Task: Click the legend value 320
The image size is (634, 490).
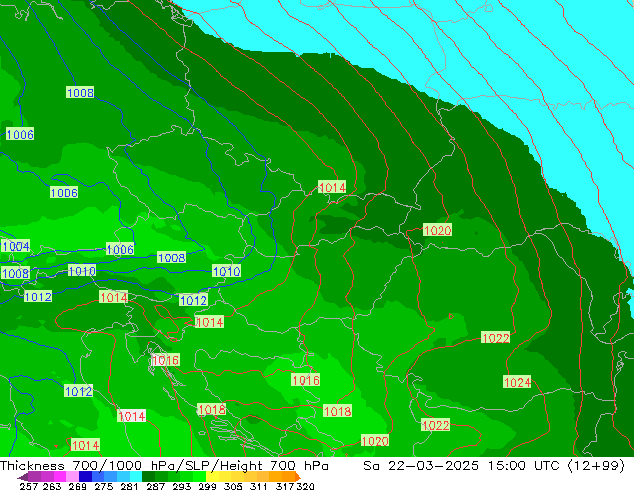Action: tap(305, 486)
